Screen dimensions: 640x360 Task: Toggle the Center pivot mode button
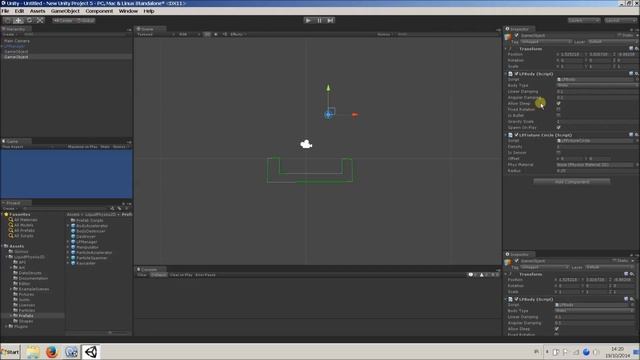pyautogui.click(x=63, y=20)
